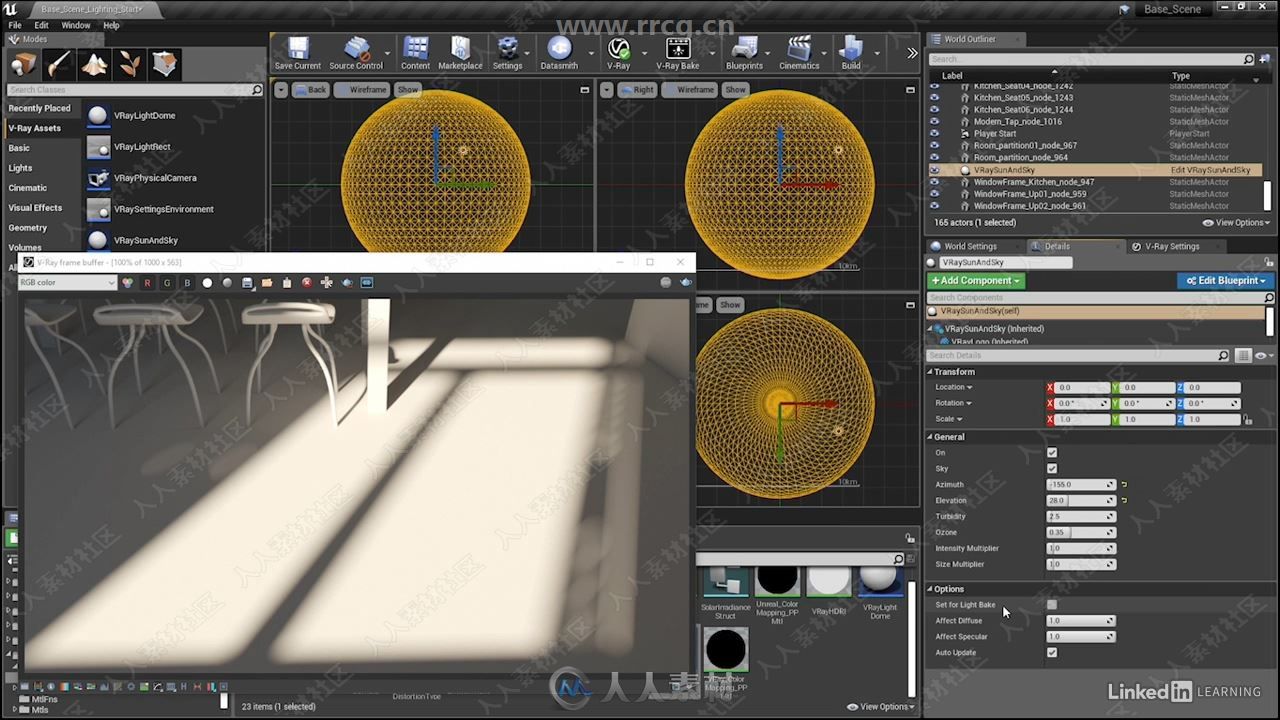Click the red clear image icon in frame buffer
The width and height of the screenshot is (1280, 720).
point(307,283)
